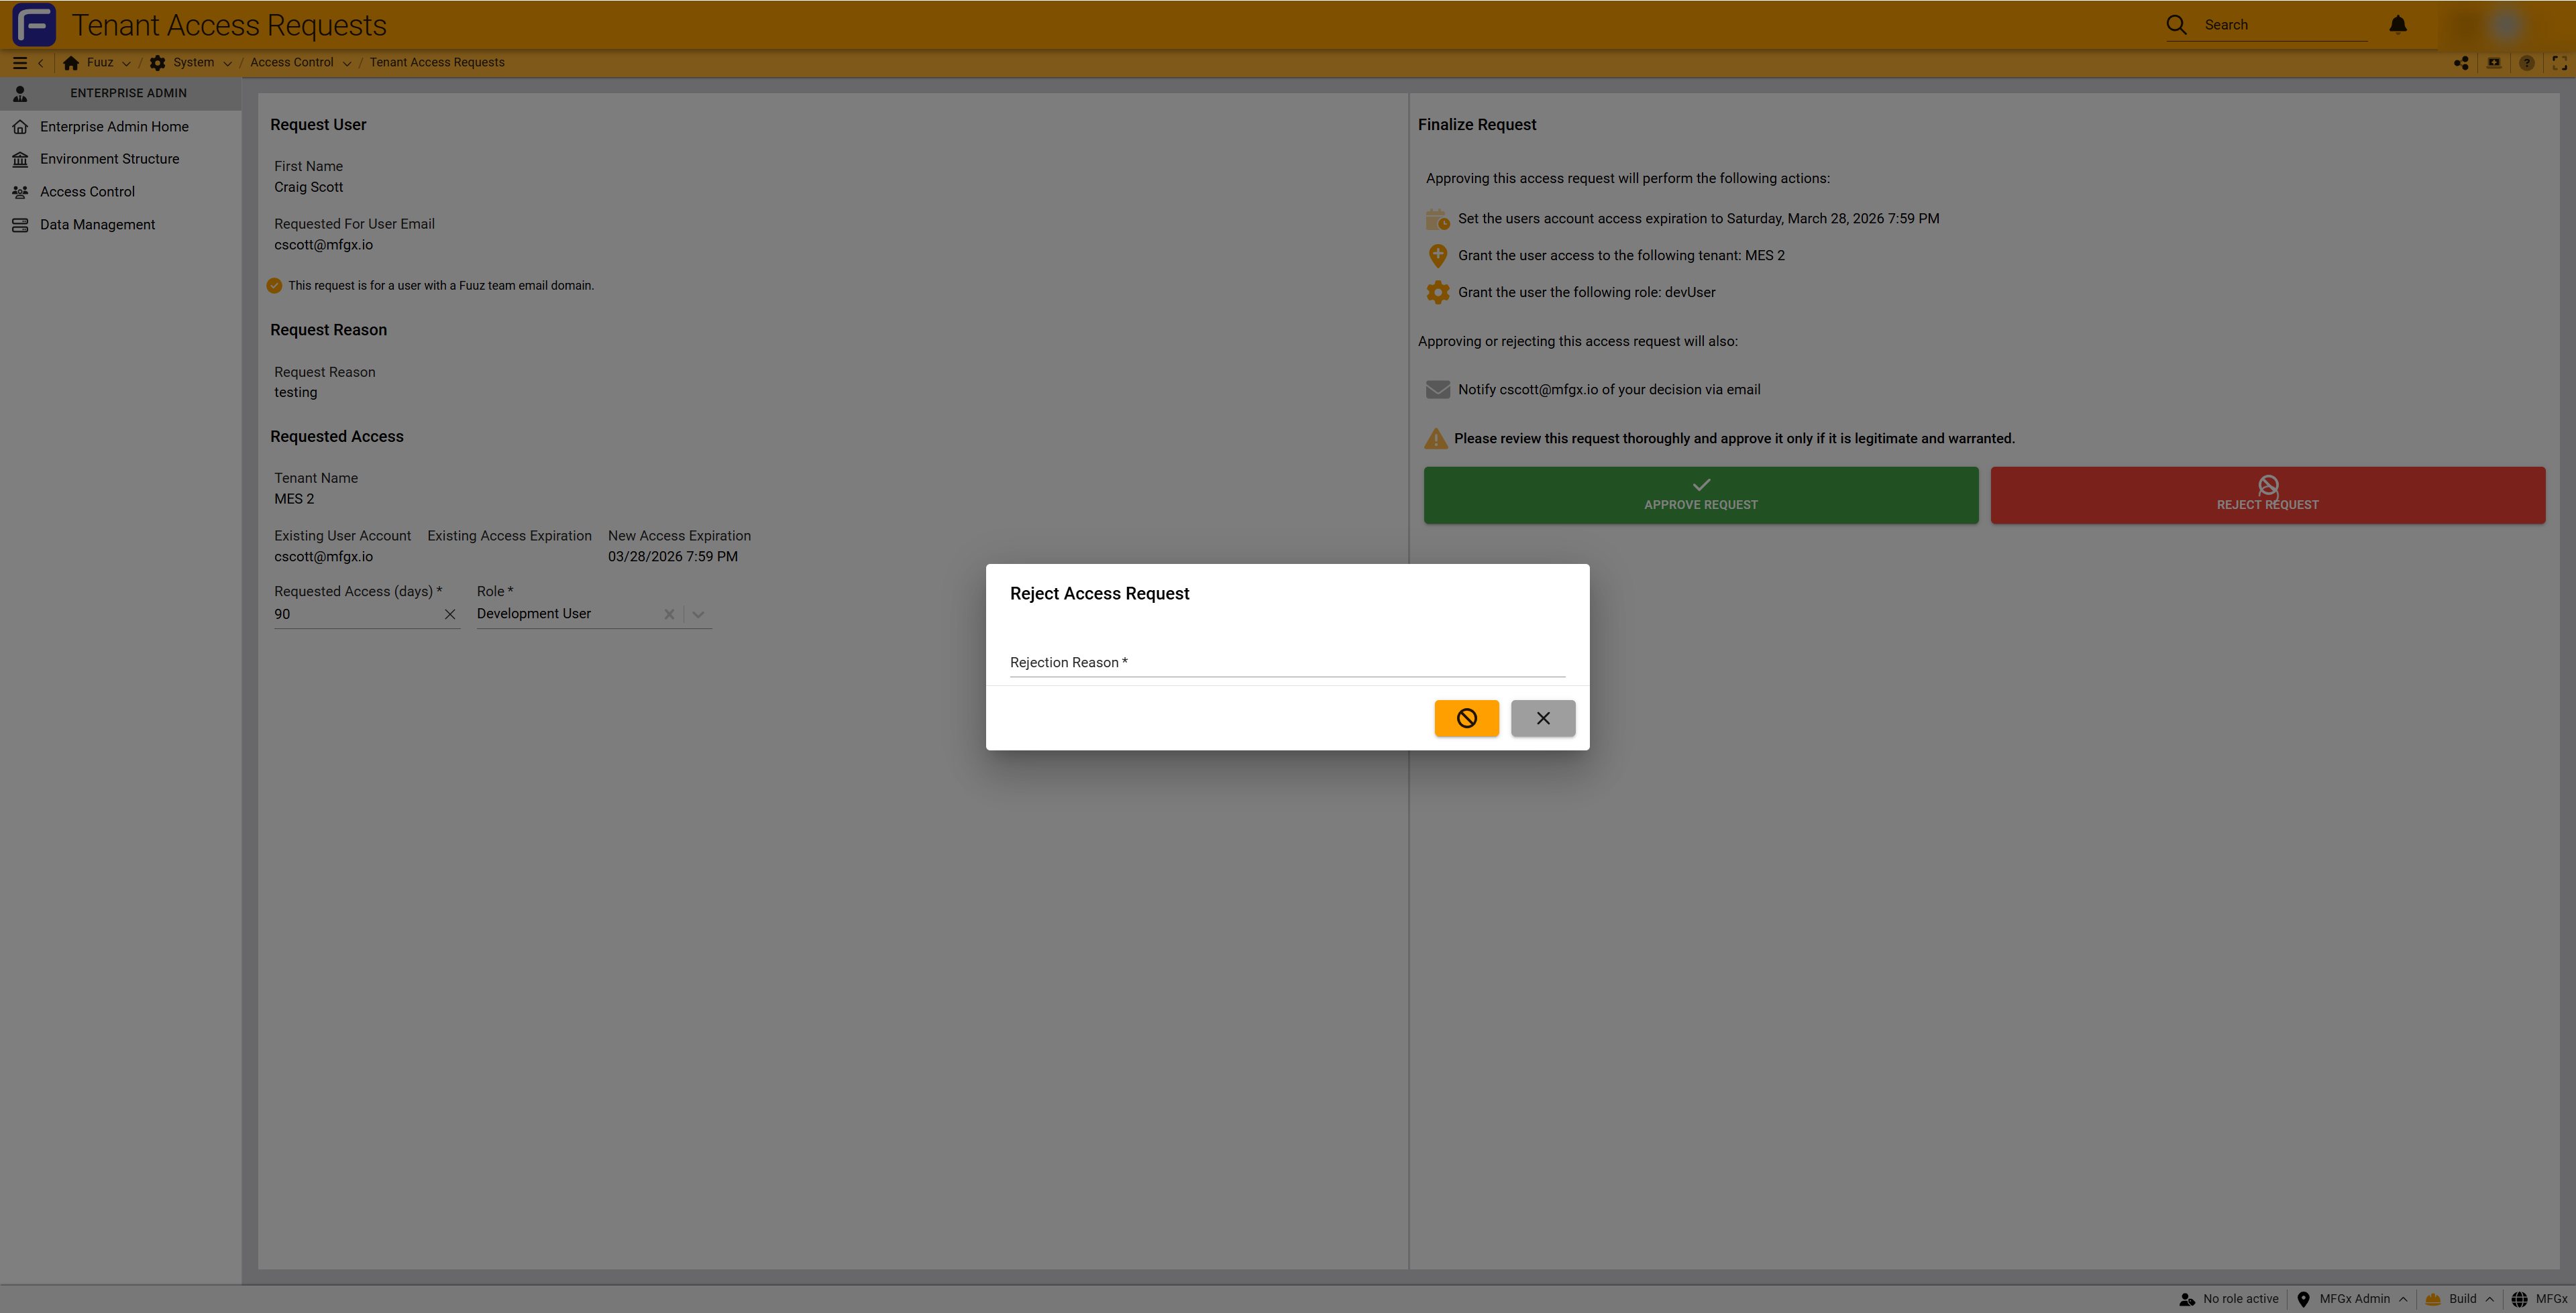The width and height of the screenshot is (2576, 1313).
Task: Click the tenant pin icon near MES 2
Action: pyautogui.click(x=1438, y=256)
